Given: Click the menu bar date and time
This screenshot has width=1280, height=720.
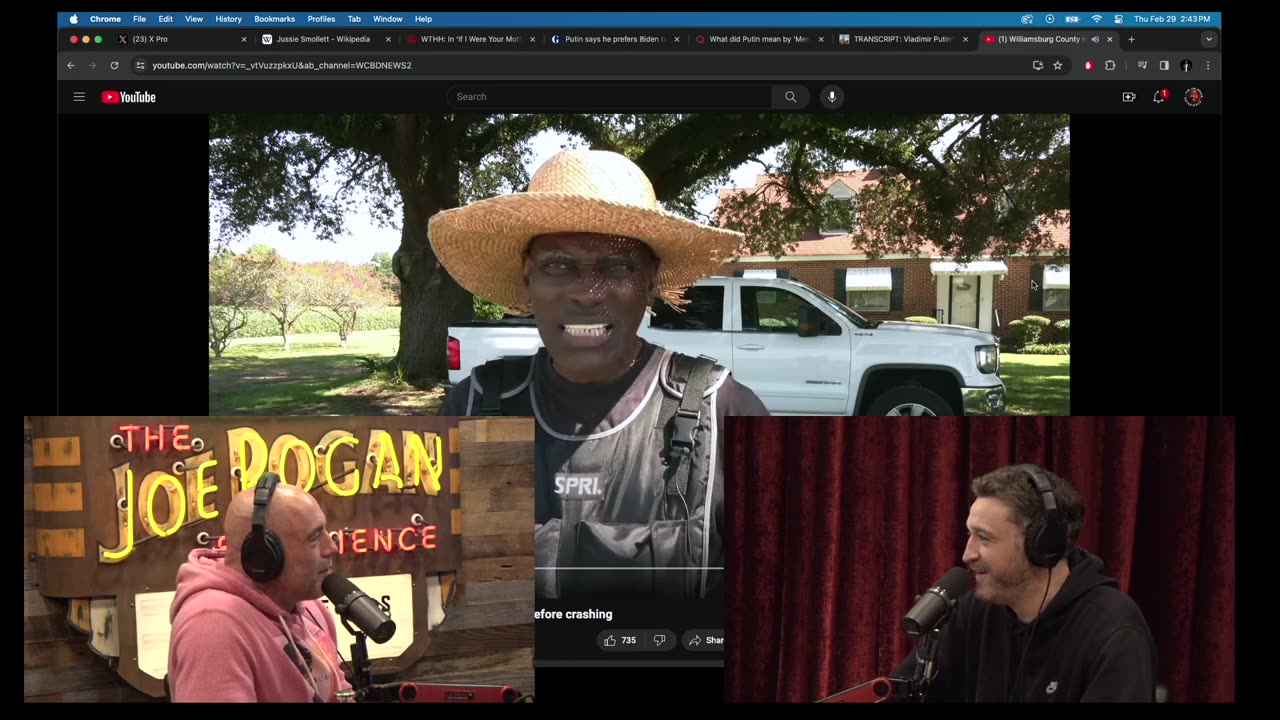Looking at the screenshot, I should pyautogui.click(x=1172, y=19).
